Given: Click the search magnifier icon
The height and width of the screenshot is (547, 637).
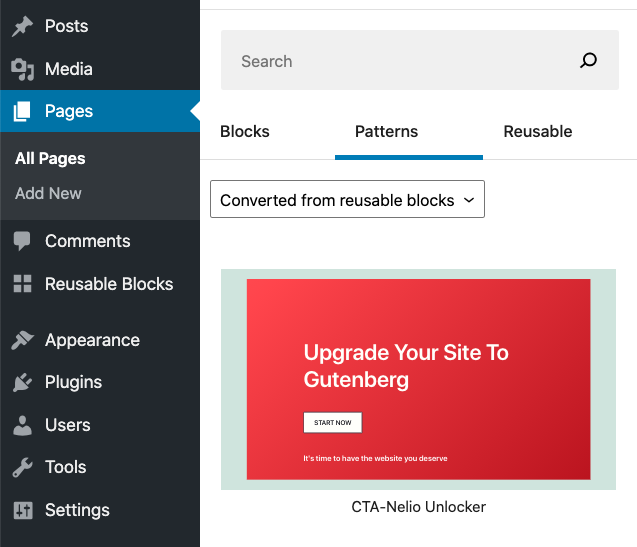Looking at the screenshot, I should tap(589, 61).
